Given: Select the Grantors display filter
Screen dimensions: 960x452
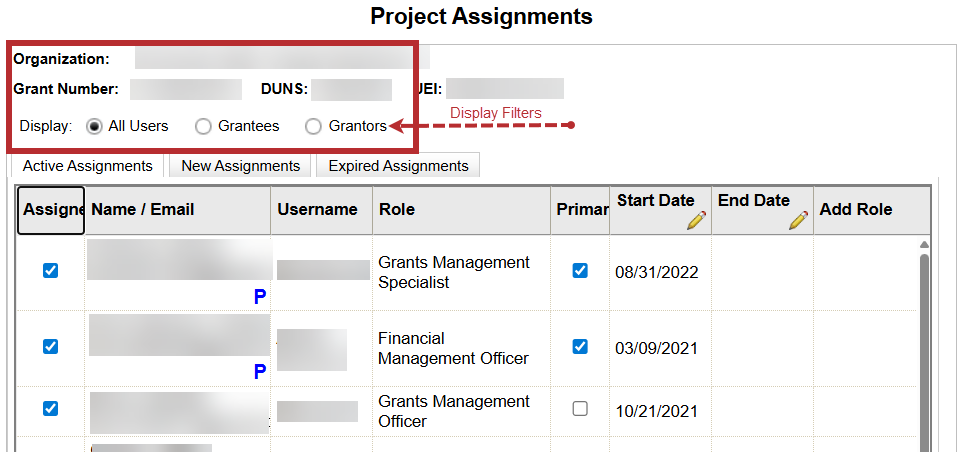Looking at the screenshot, I should tap(313, 127).
